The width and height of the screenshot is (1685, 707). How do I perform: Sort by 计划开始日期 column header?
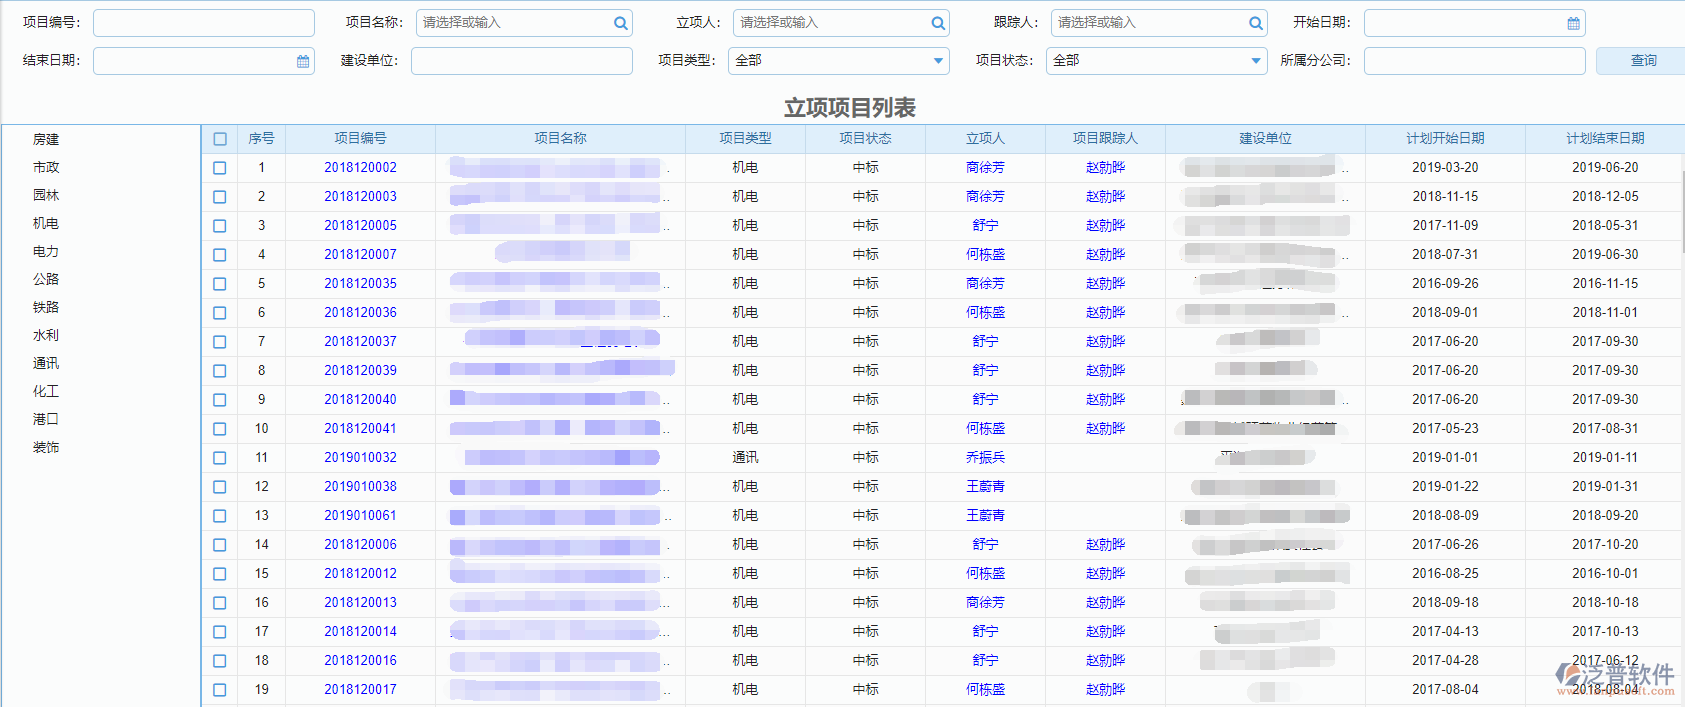point(1445,138)
